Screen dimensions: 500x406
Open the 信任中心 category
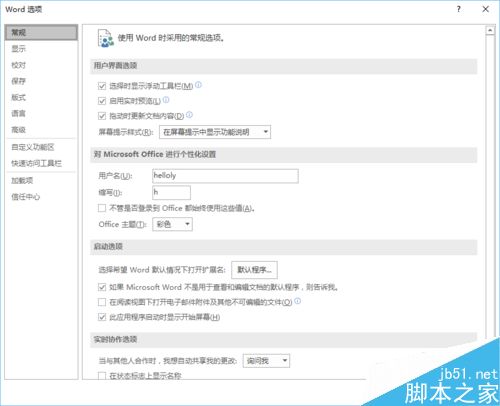point(26,197)
